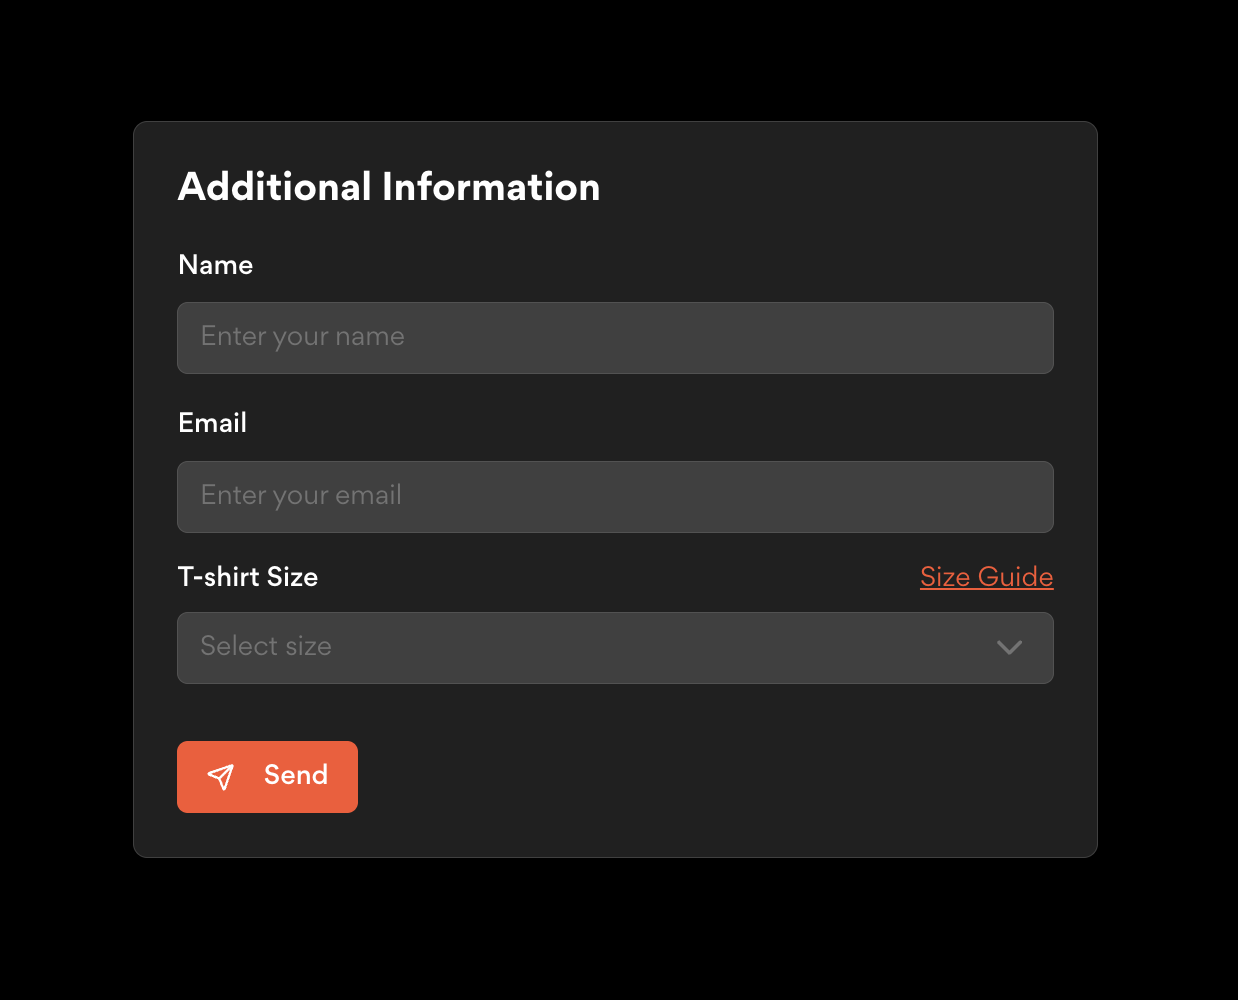Open the Size Guide link

(986, 577)
